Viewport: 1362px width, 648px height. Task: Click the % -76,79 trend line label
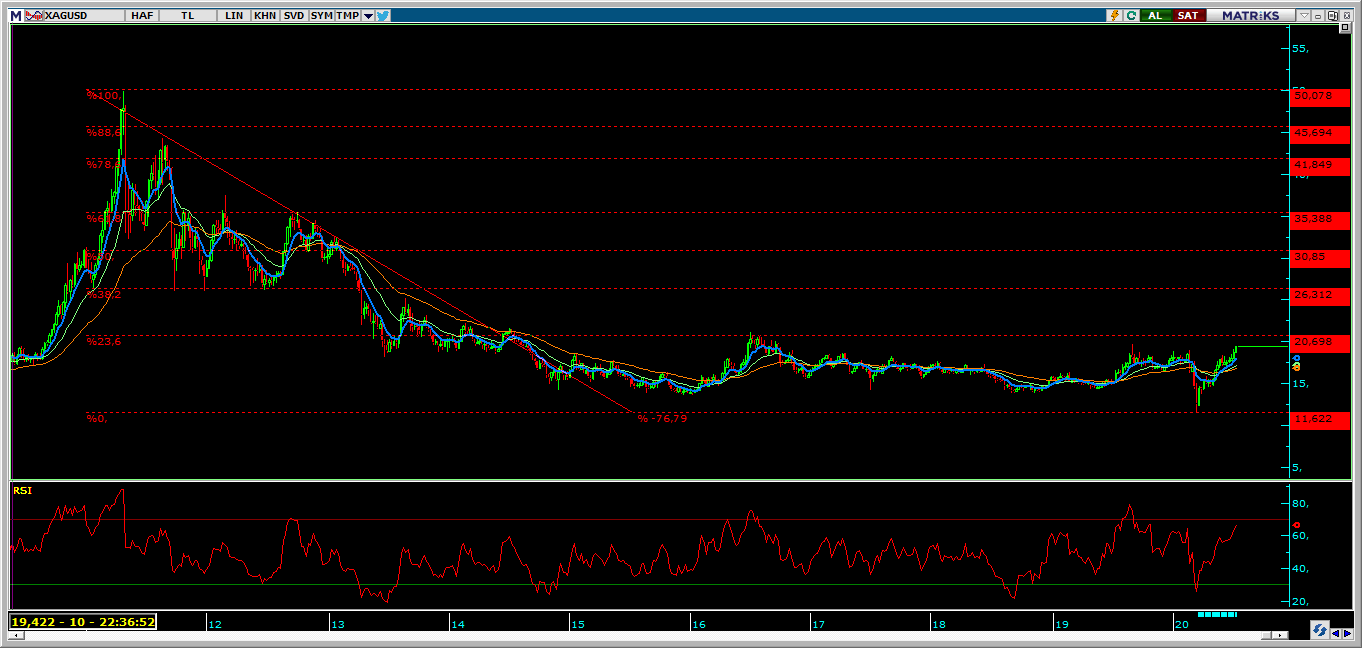pos(662,418)
